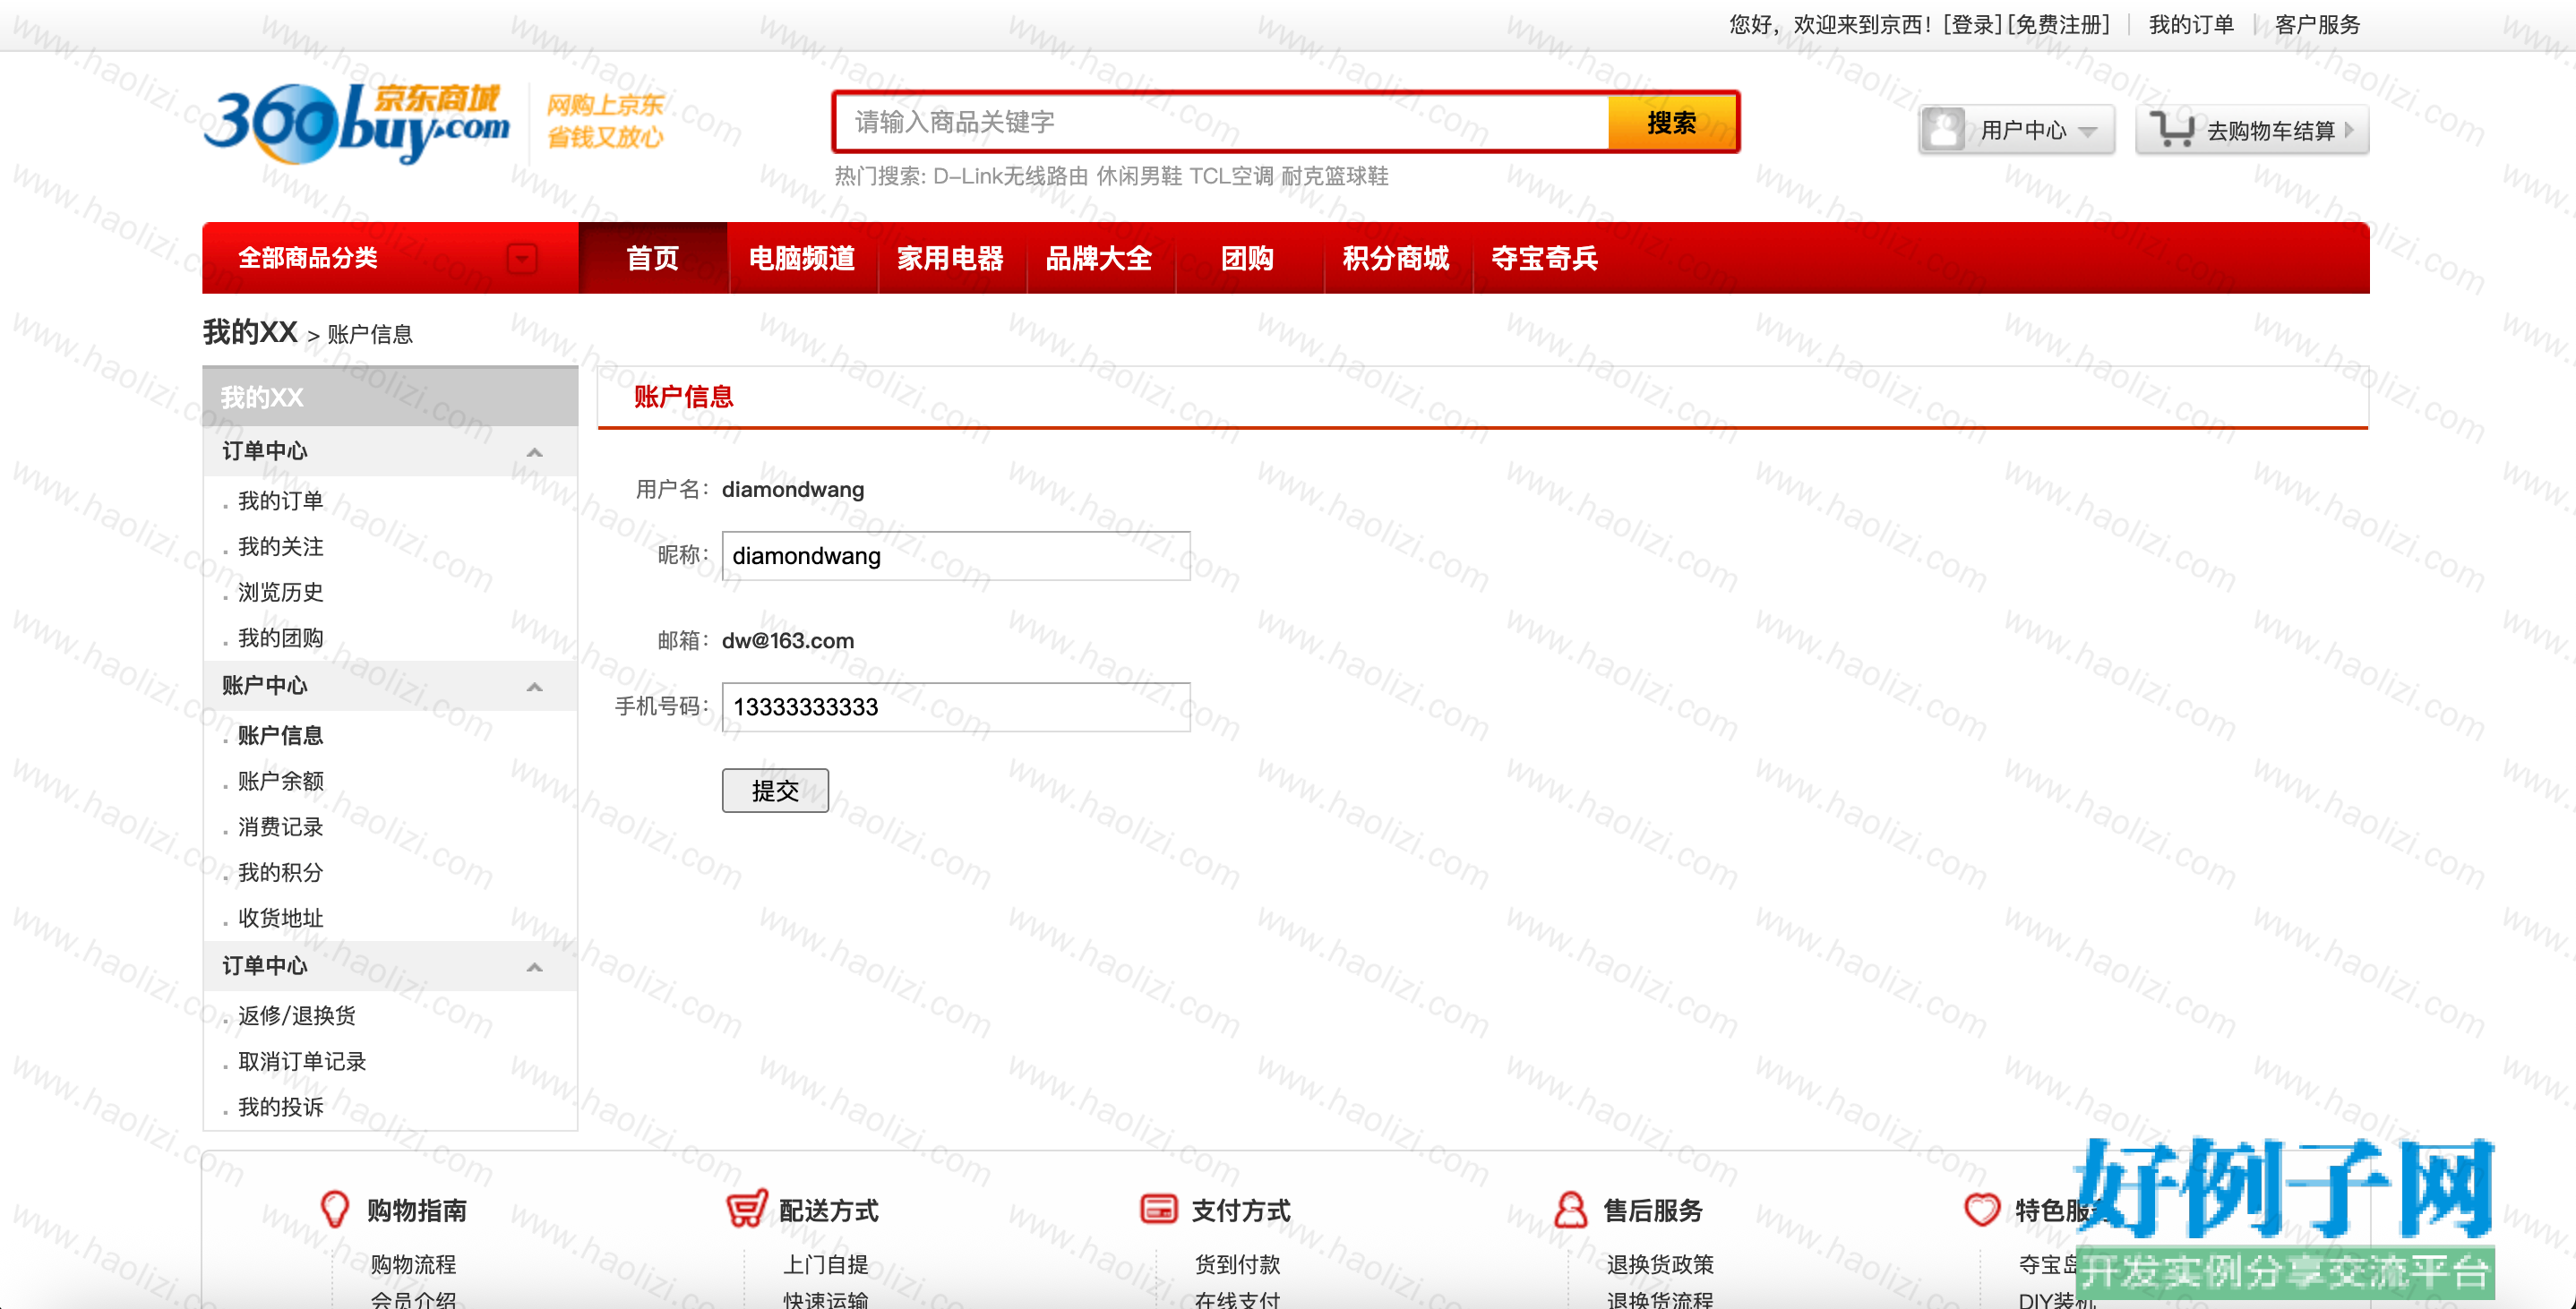The height and width of the screenshot is (1309, 2576).
Task: Open 我的订单 in sidebar
Action: pos(280,501)
